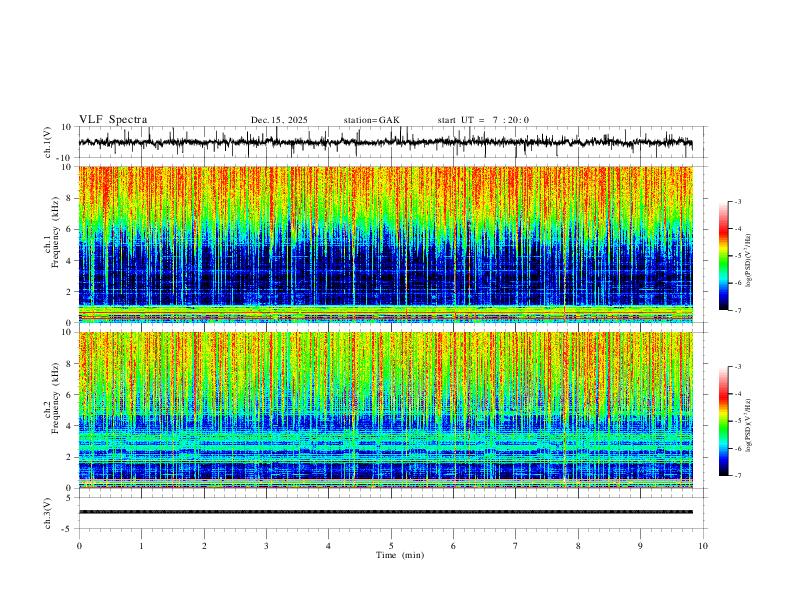Click the "4" kHz tick on ch.1 spectrogram axis
The image size is (792, 612).
69,261
